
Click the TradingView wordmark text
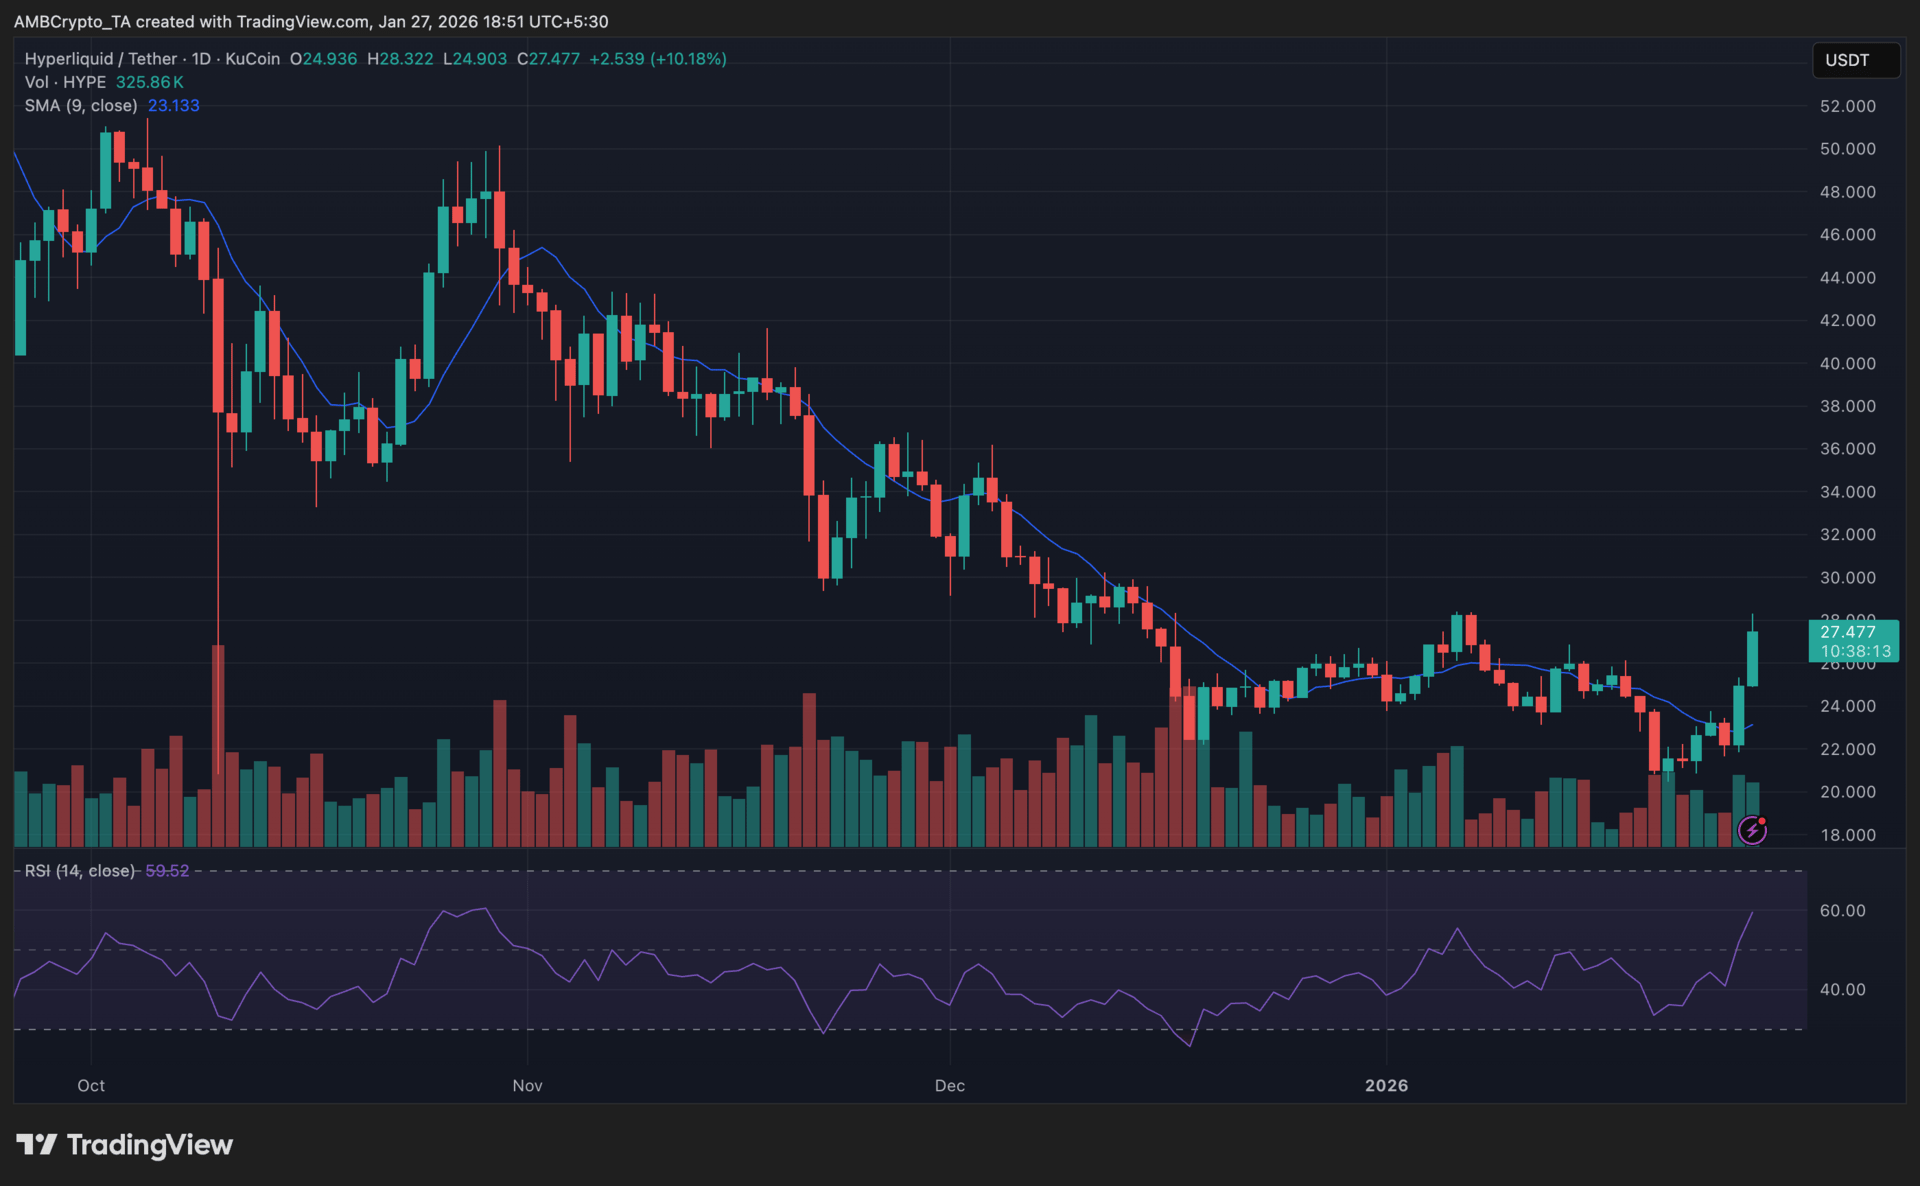point(149,1144)
